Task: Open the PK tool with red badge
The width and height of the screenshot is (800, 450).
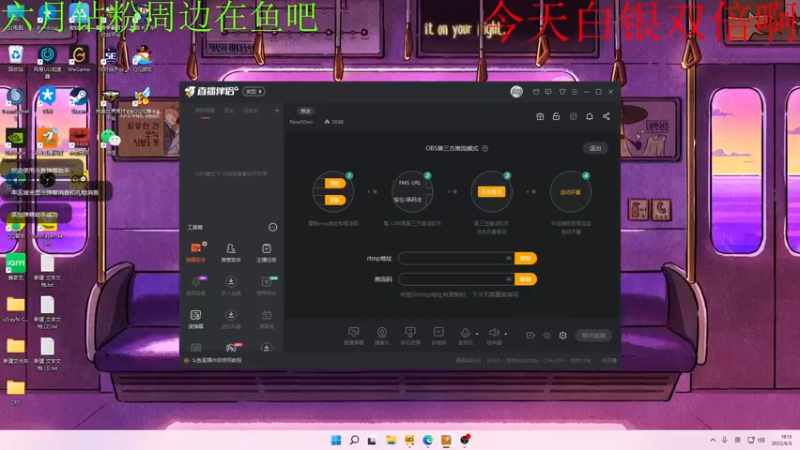Action: point(232,348)
